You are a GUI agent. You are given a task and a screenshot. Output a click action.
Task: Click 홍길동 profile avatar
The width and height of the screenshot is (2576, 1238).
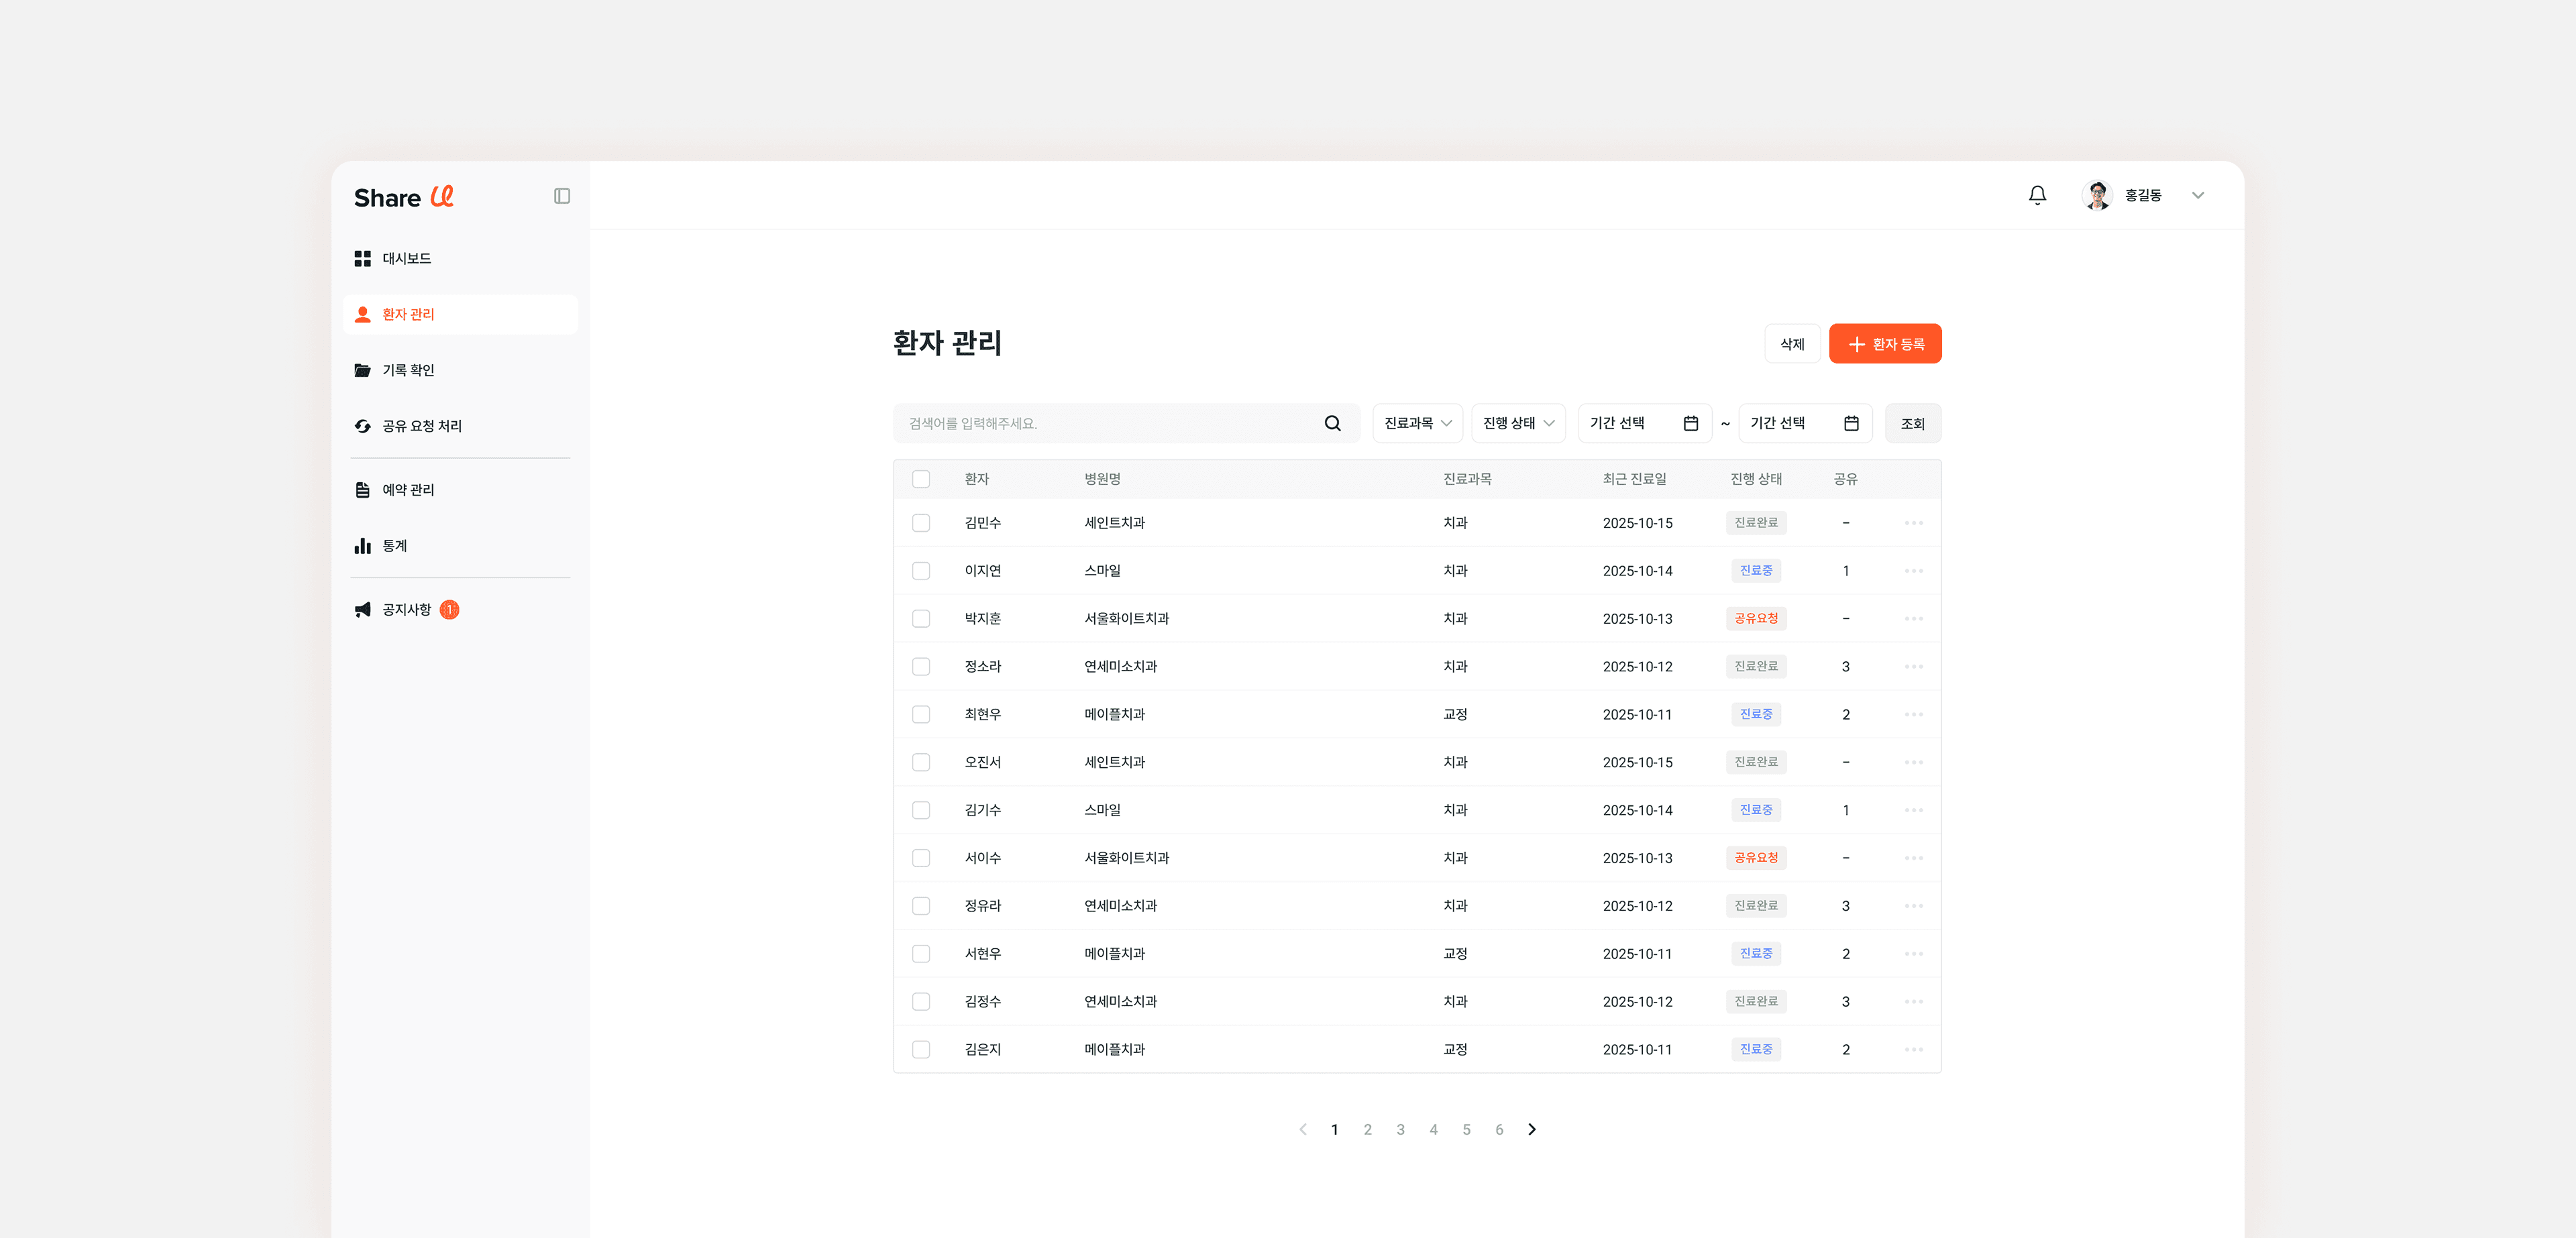[2097, 195]
